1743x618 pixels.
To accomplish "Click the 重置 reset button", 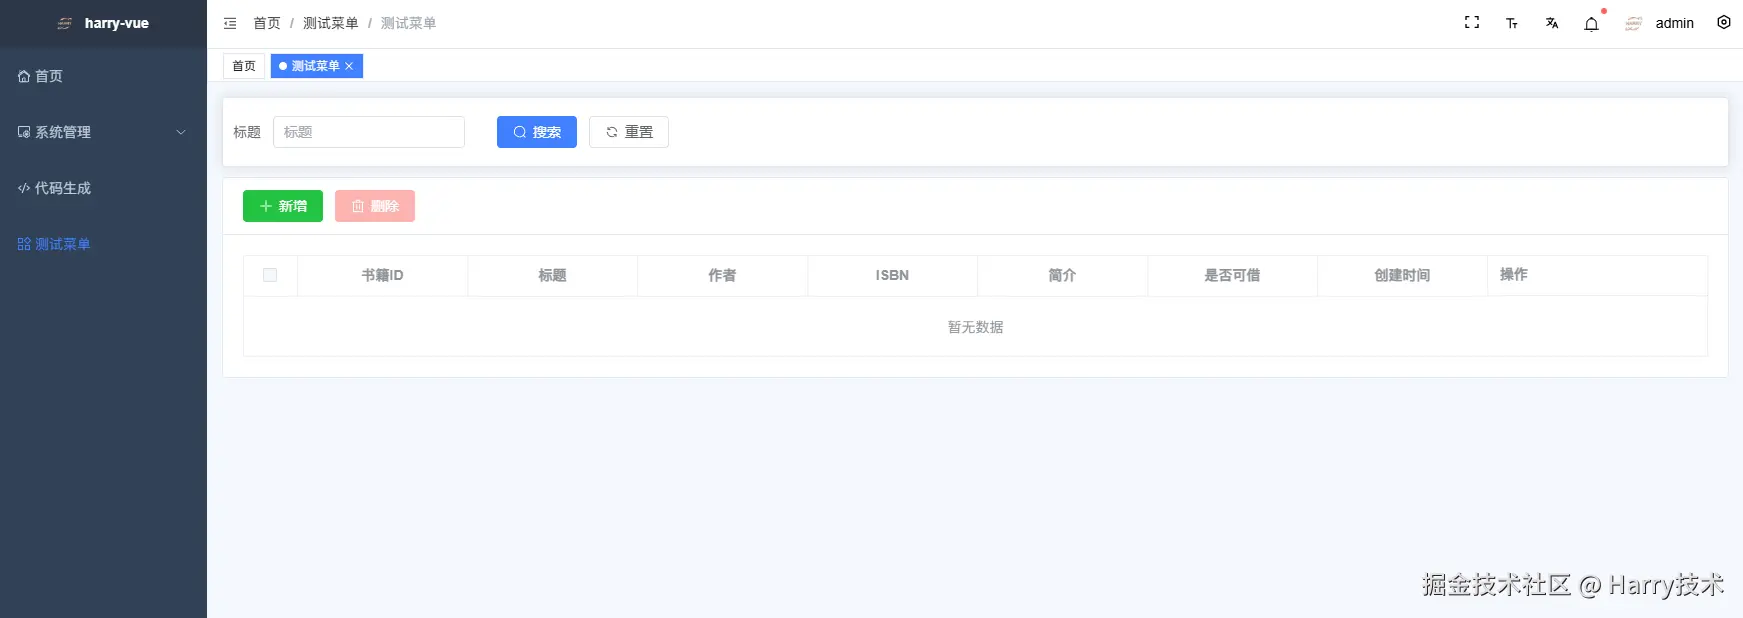I will tap(629, 132).
